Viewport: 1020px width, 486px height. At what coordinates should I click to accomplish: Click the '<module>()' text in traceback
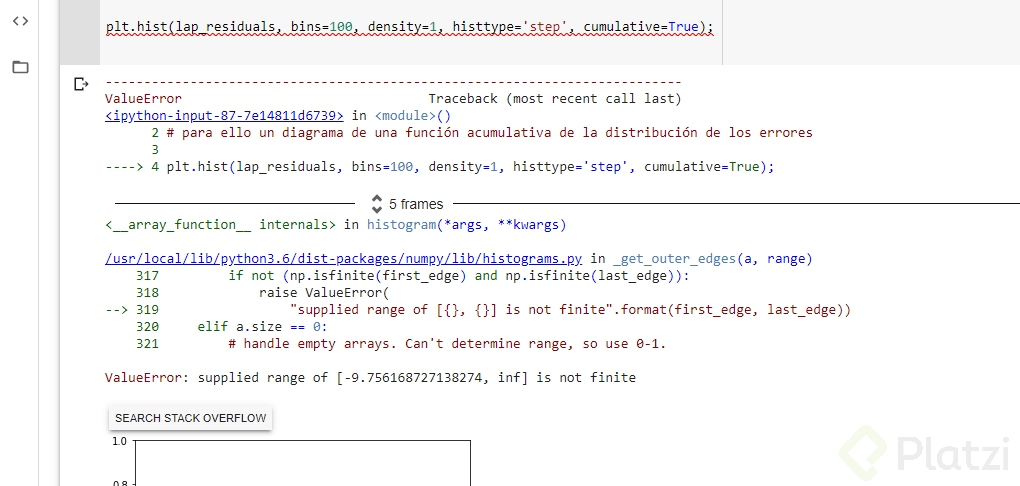[x=413, y=116]
